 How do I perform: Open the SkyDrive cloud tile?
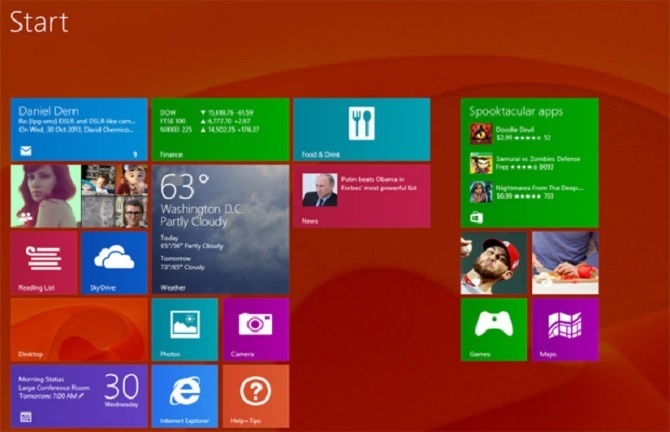click(114, 263)
